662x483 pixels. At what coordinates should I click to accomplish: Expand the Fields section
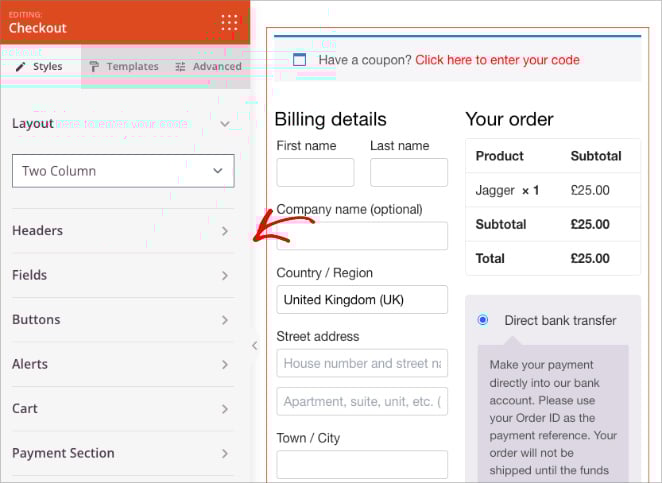coord(123,275)
